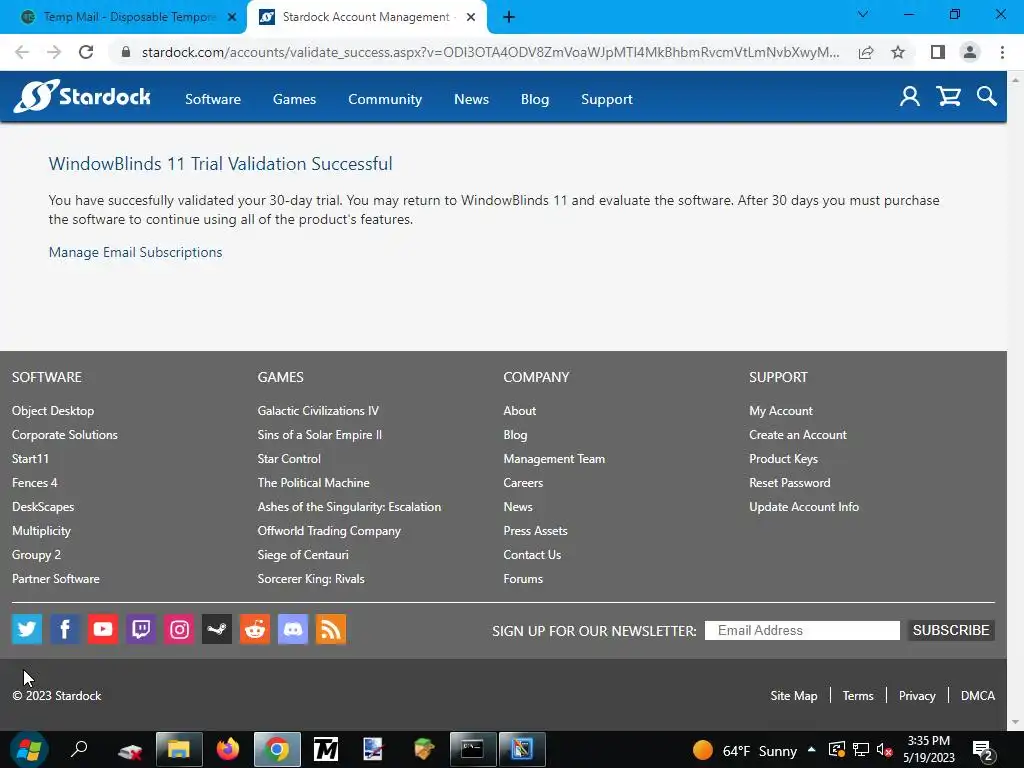Open the Object Desktop footer link
Screen dimensions: 1024x768
(x=53, y=411)
